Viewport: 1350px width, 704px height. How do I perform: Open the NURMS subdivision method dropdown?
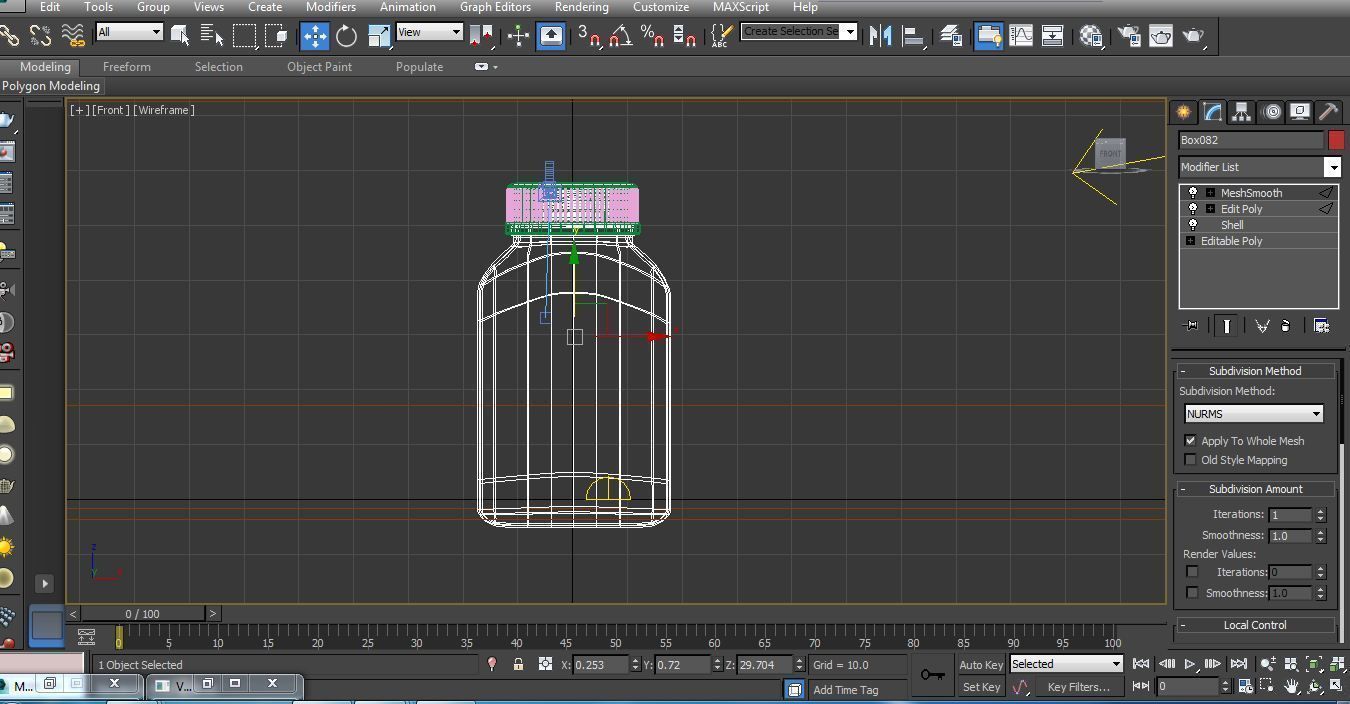1254,414
